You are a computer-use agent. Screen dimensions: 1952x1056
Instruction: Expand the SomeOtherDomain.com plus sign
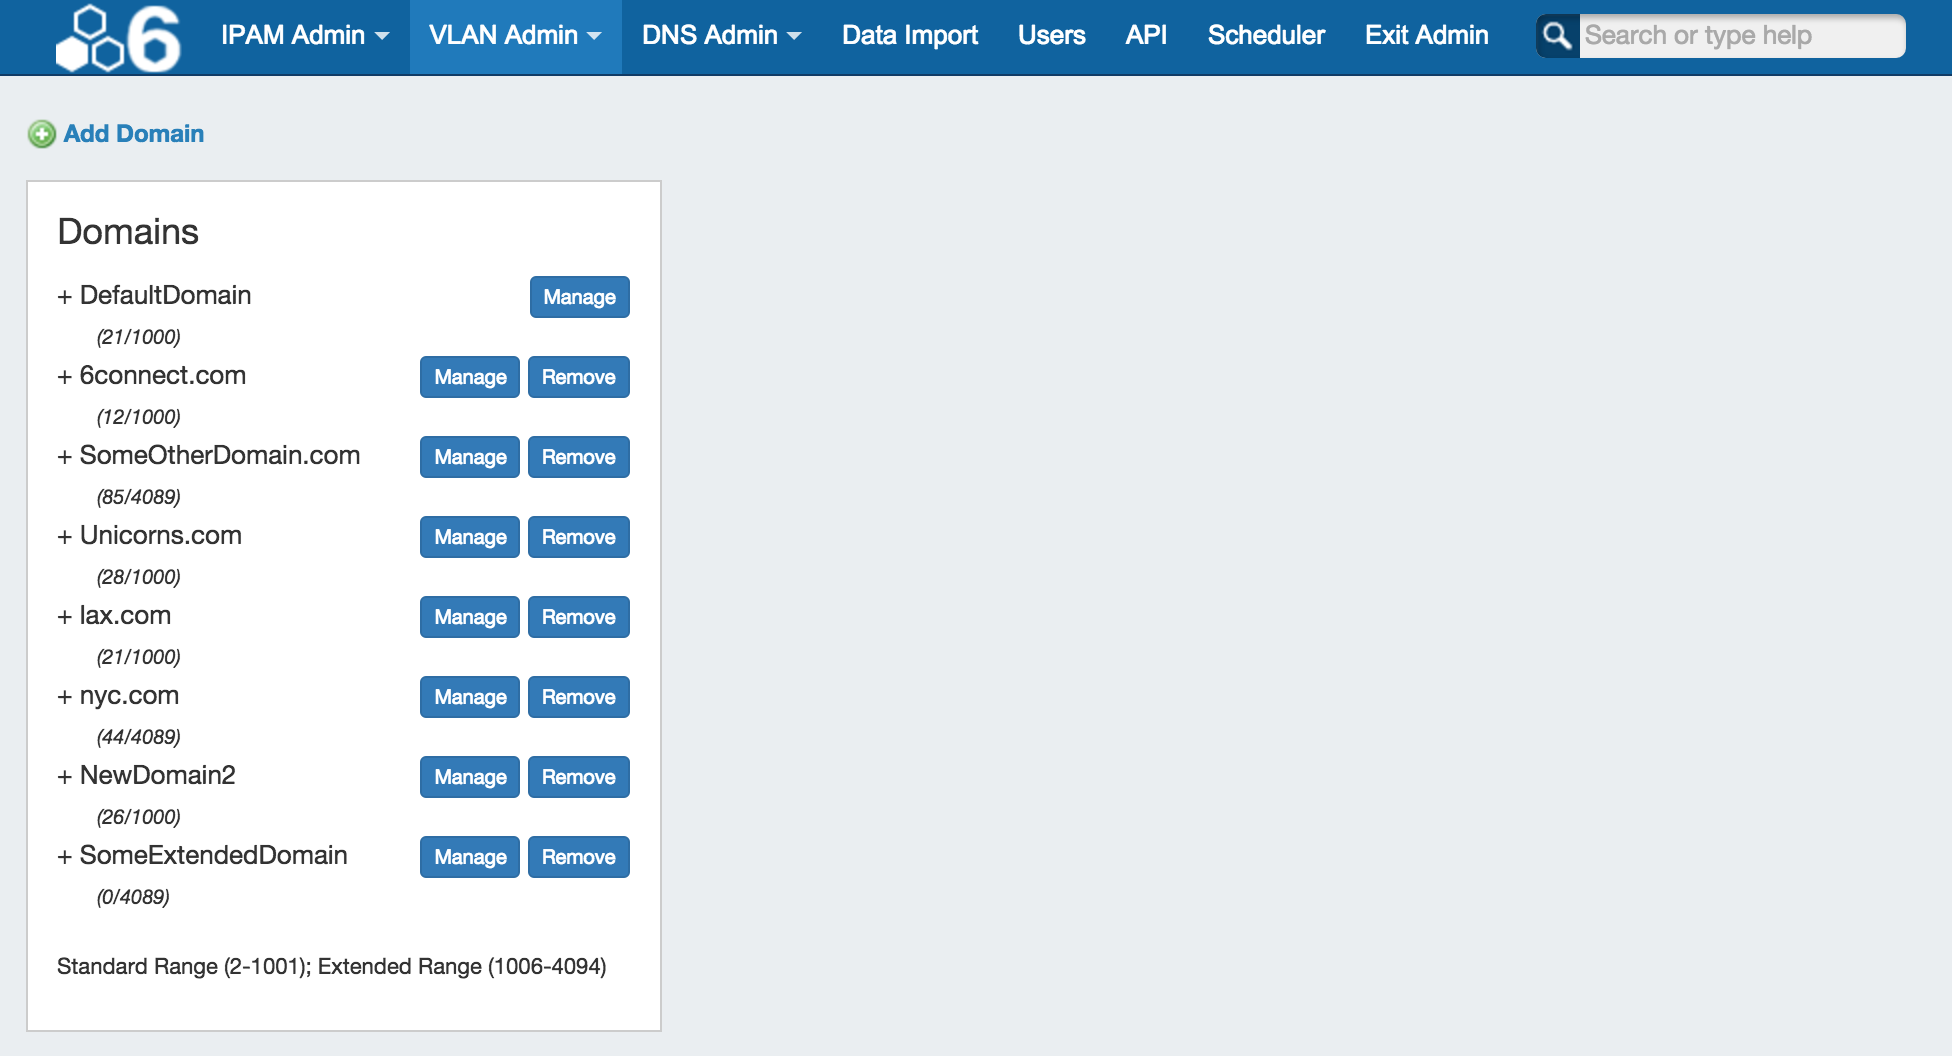tap(64, 457)
